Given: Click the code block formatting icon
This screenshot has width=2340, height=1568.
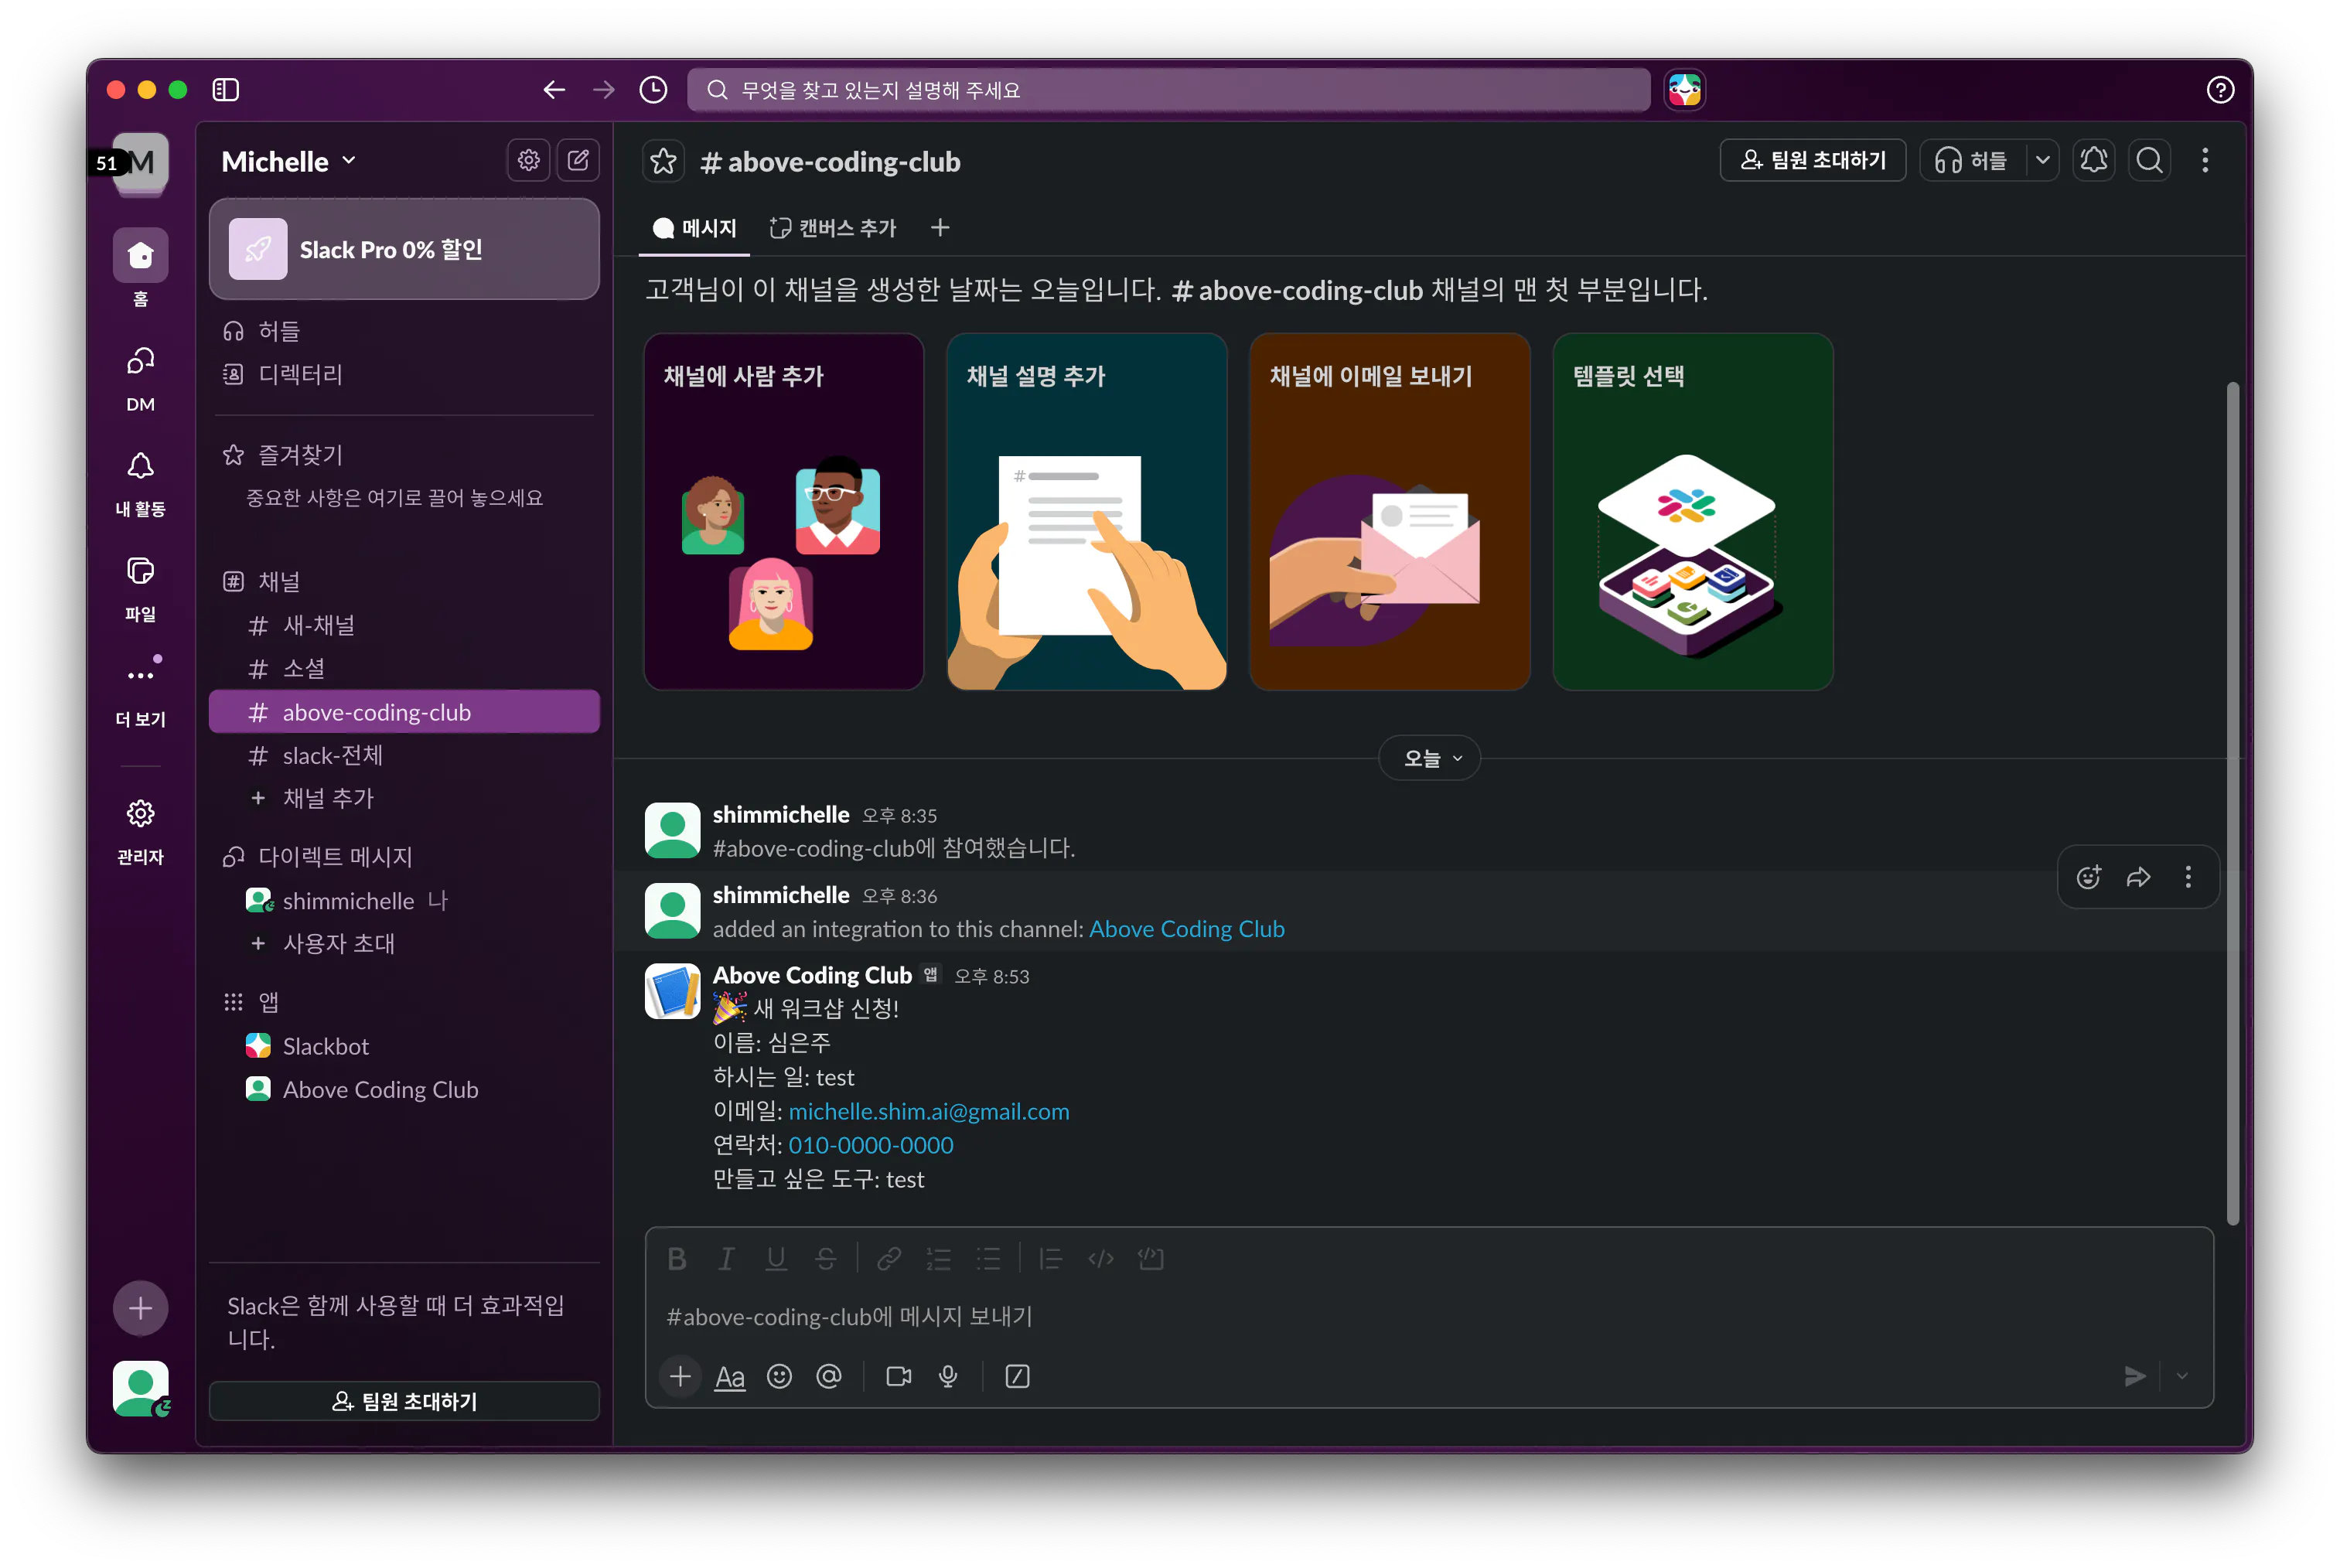Looking at the screenshot, I should click(1150, 1258).
